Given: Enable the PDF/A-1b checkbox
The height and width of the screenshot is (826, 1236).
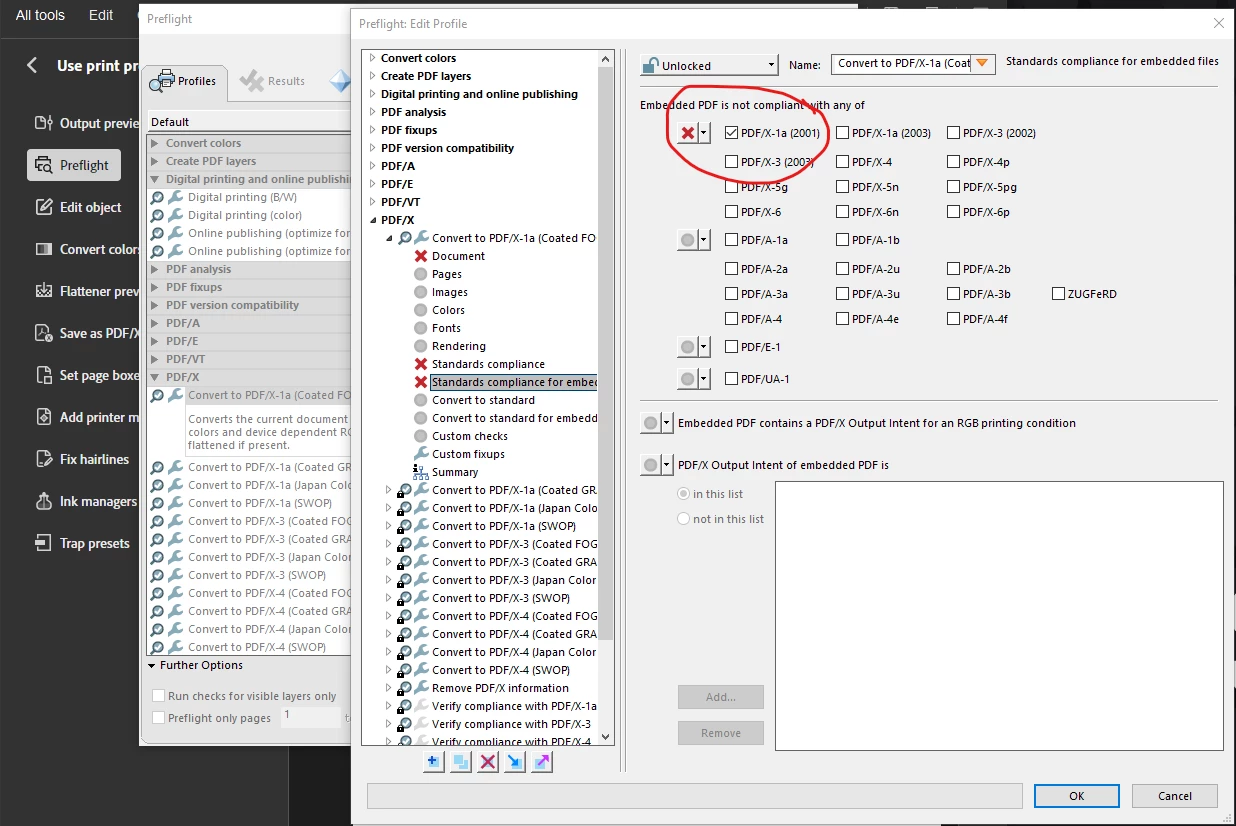Looking at the screenshot, I should point(843,240).
